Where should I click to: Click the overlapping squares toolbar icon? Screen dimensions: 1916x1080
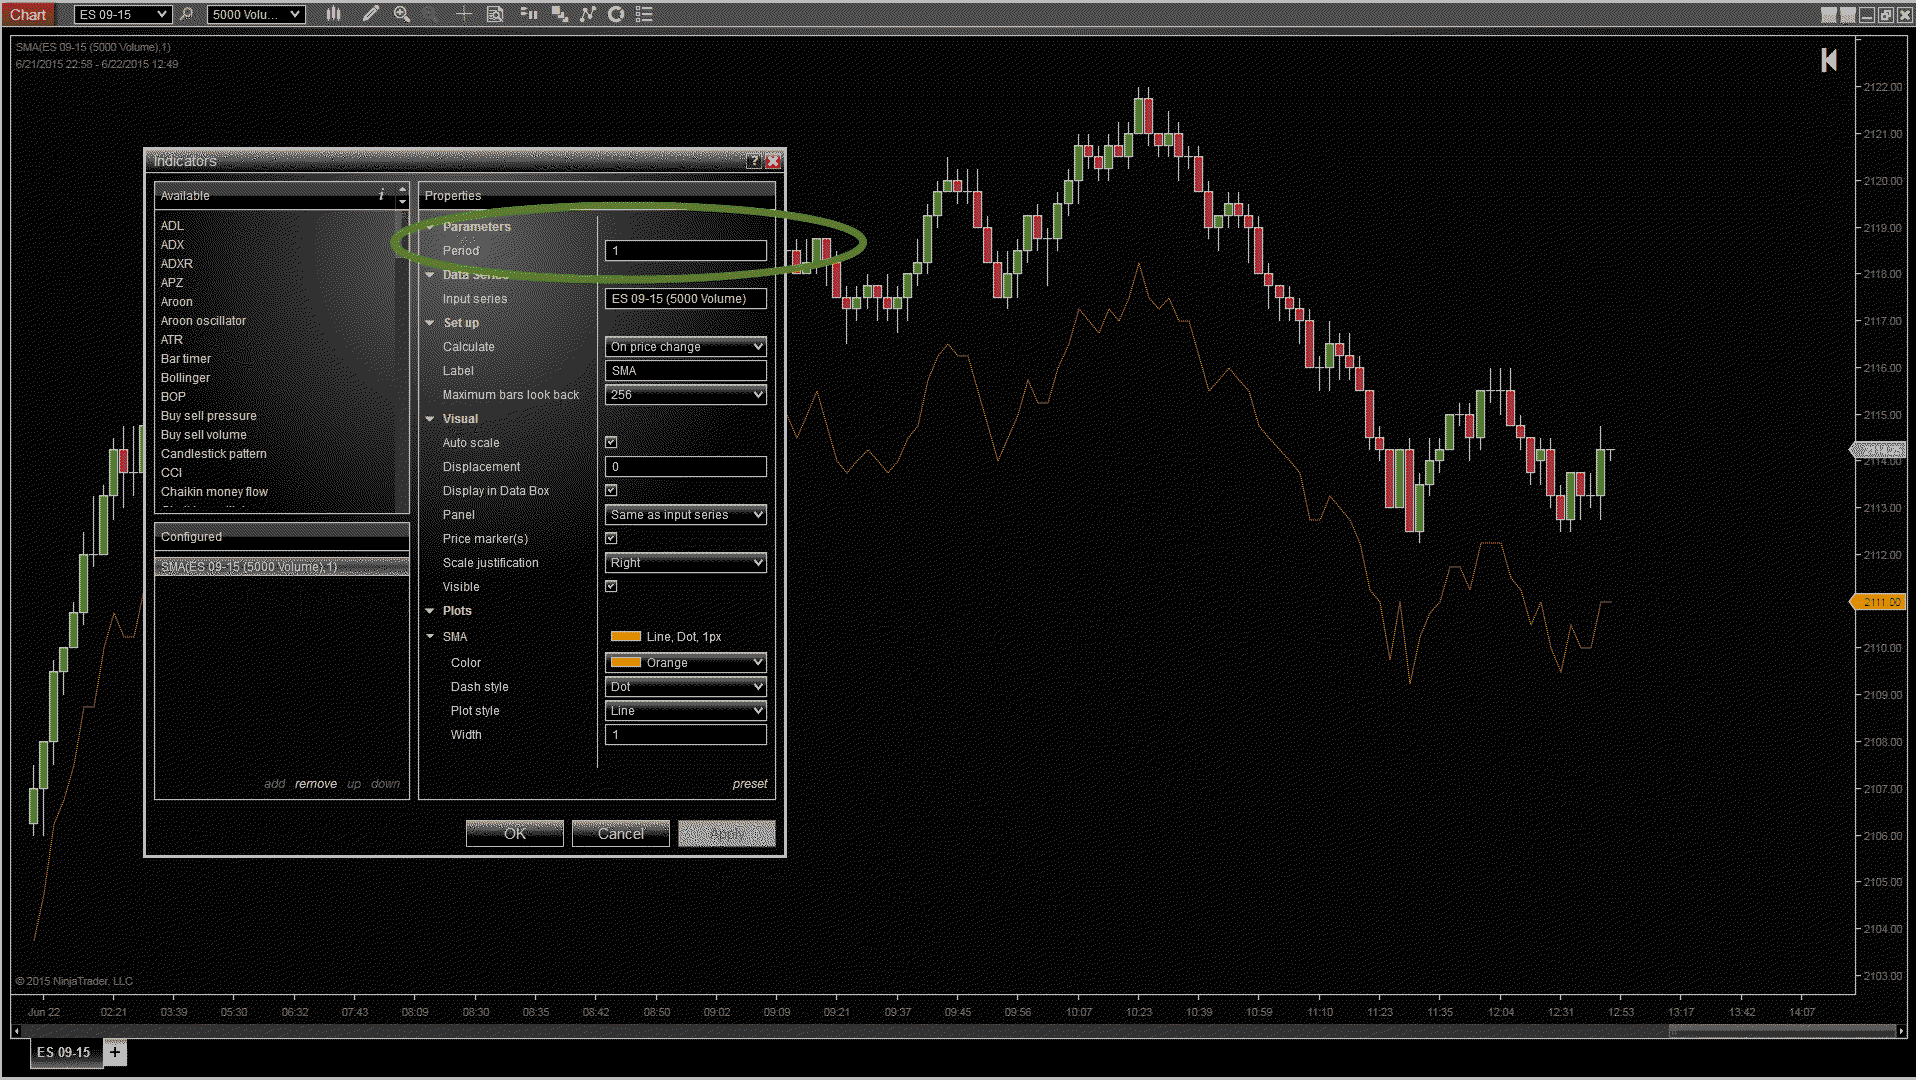tap(560, 14)
